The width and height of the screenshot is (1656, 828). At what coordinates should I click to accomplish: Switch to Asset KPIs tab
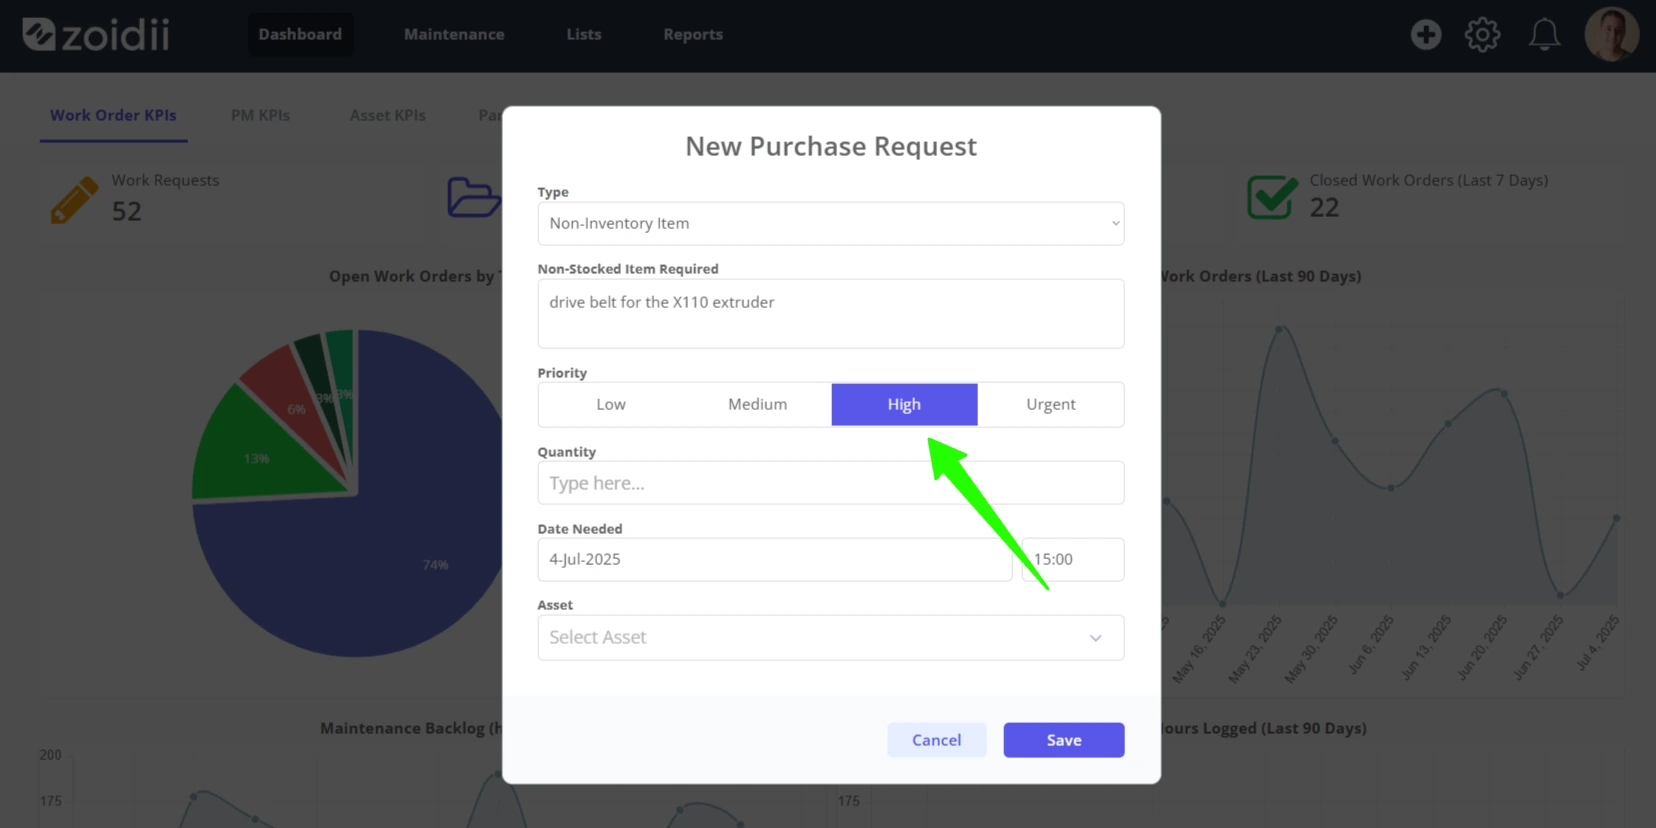387,115
